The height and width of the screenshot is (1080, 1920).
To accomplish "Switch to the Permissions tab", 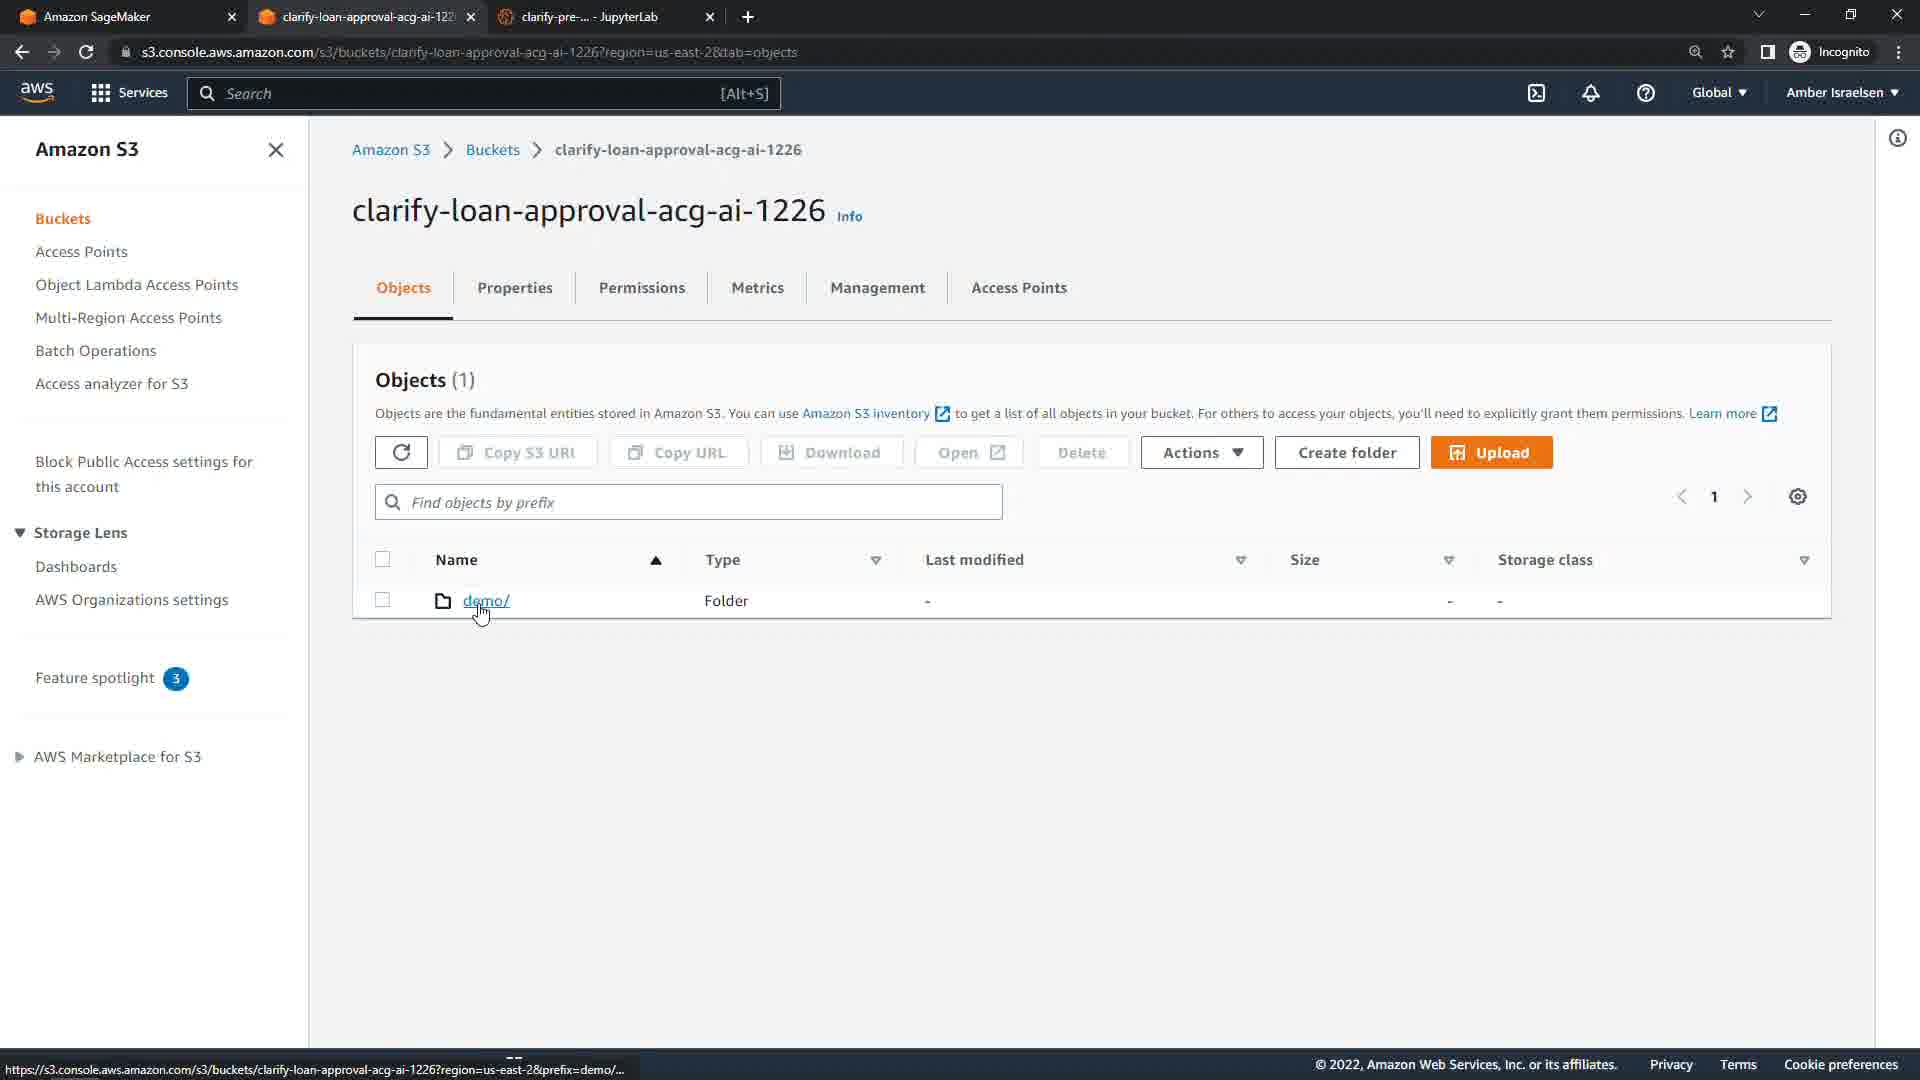I will point(641,288).
